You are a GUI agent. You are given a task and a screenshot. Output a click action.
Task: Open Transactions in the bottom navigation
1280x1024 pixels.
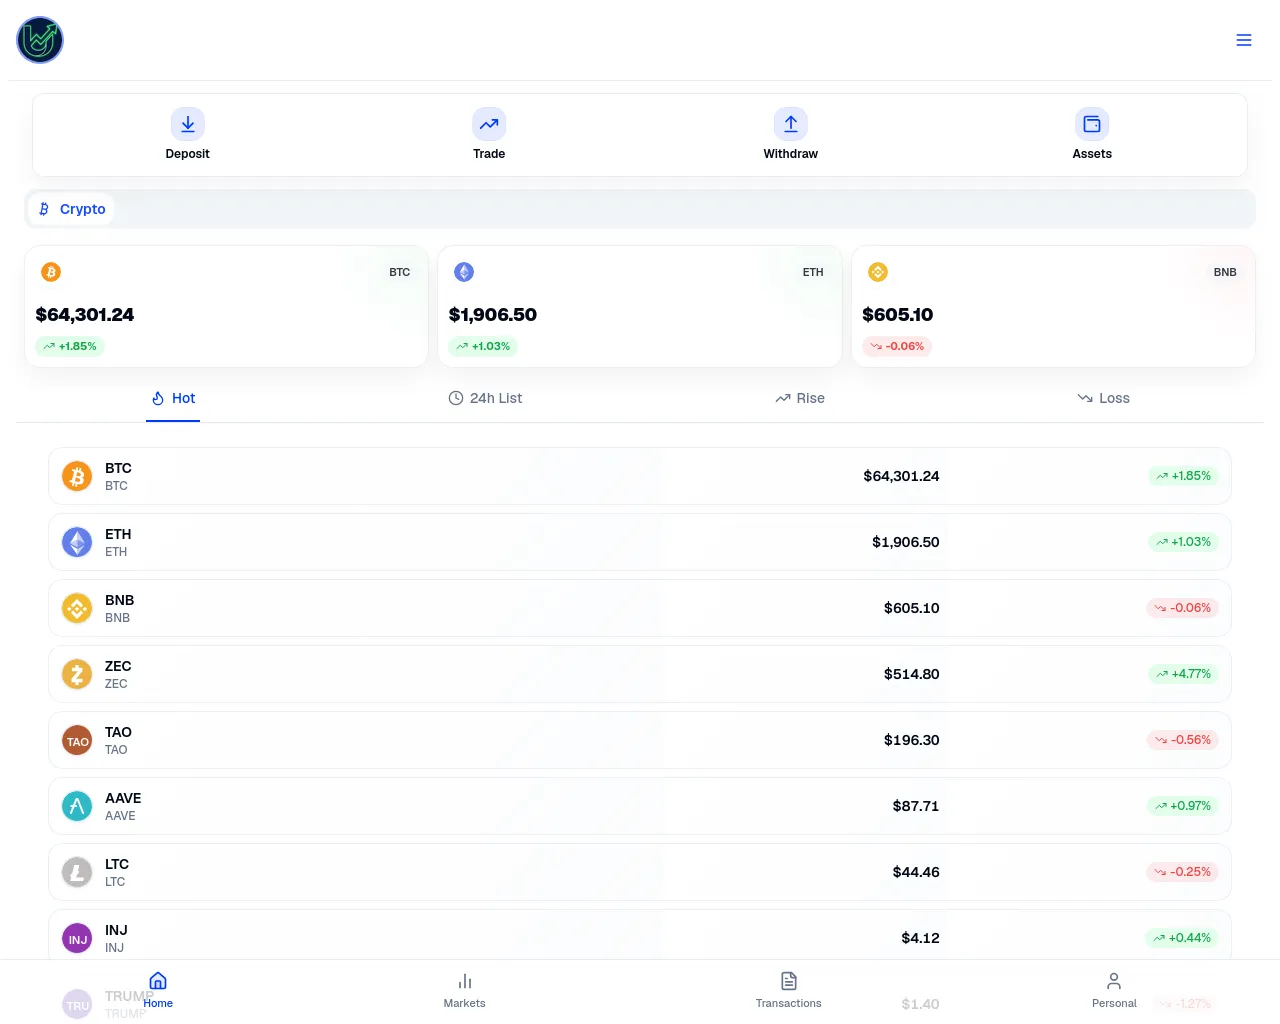(789, 990)
